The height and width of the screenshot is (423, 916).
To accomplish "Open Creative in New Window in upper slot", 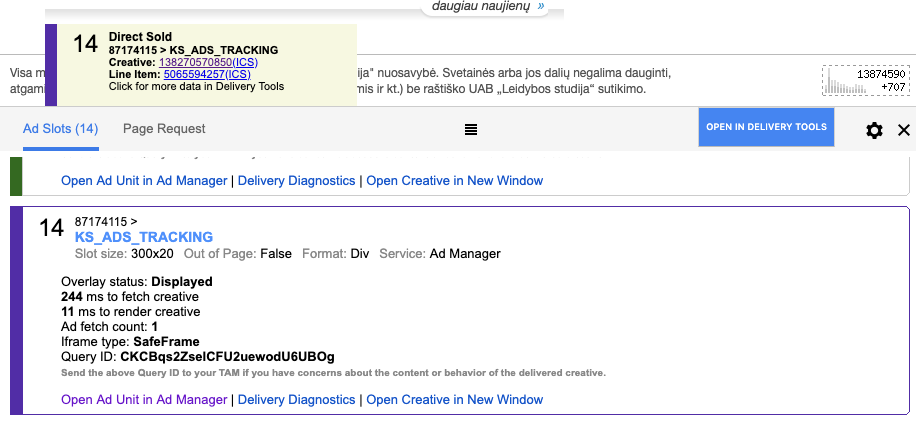I will click(x=454, y=181).
